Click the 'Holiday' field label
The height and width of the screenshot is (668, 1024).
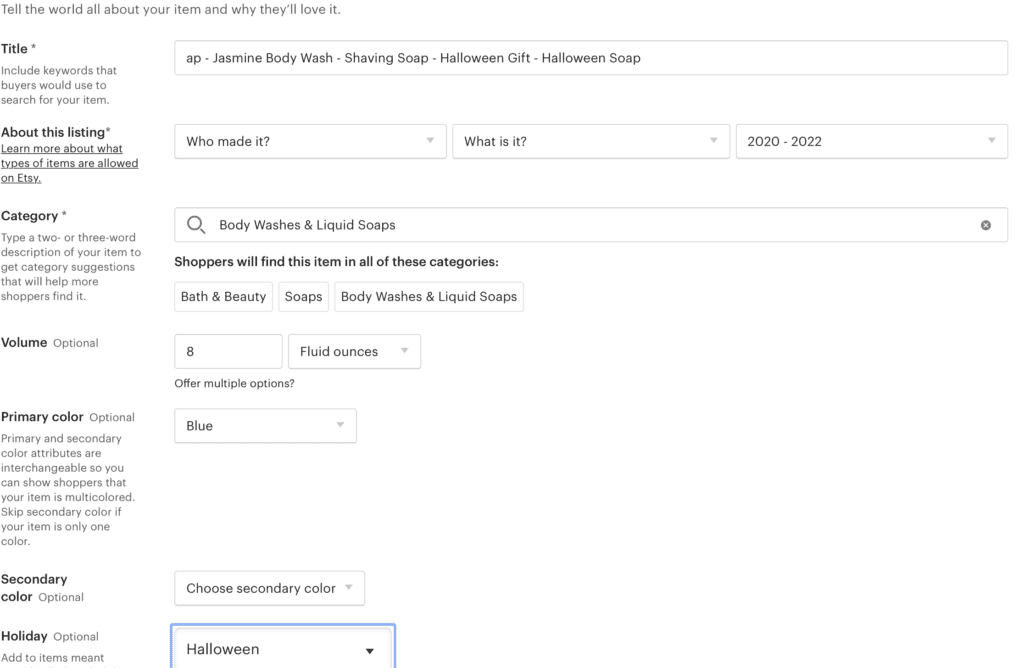24,637
